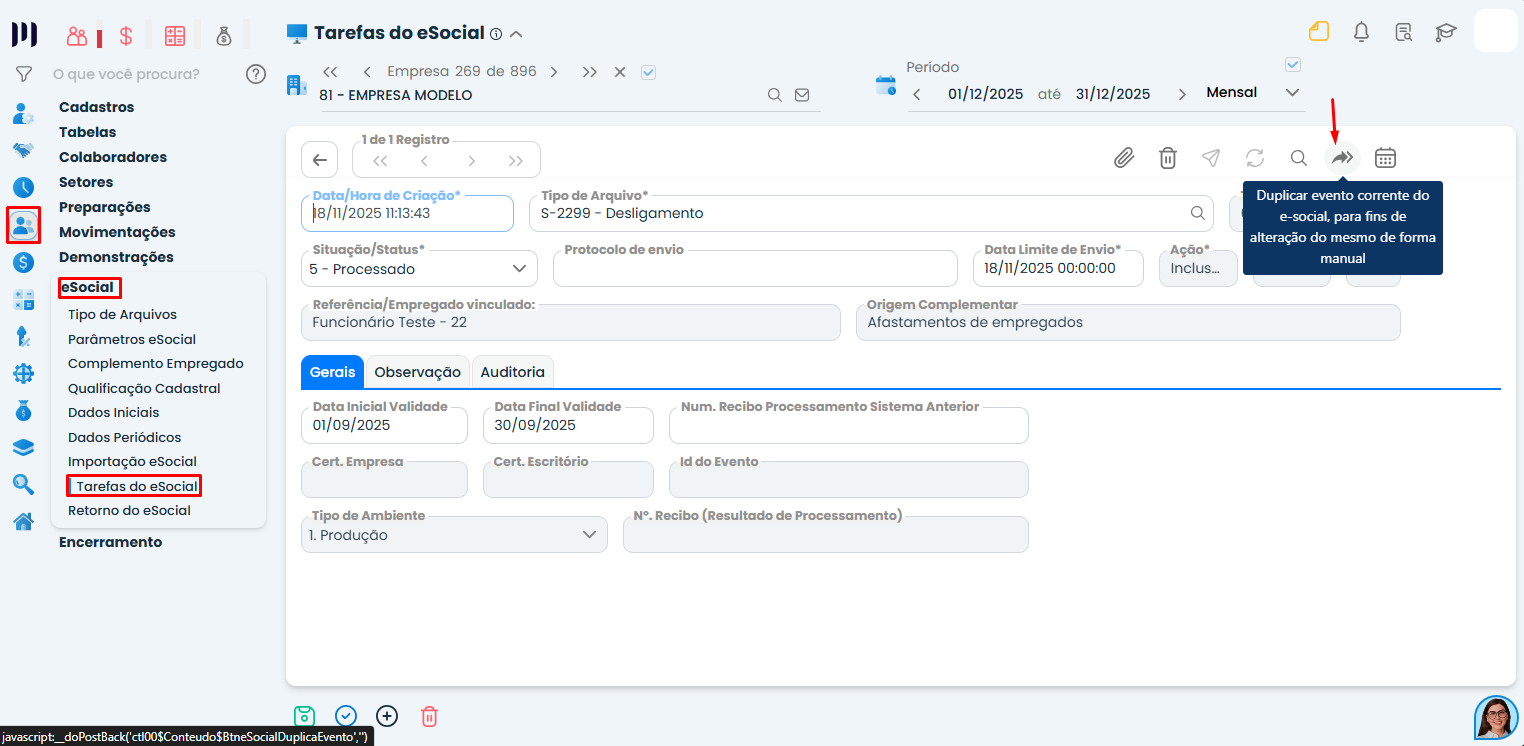Open Parâmetros eSocial menu item
The width and height of the screenshot is (1524, 746).
[132, 339]
